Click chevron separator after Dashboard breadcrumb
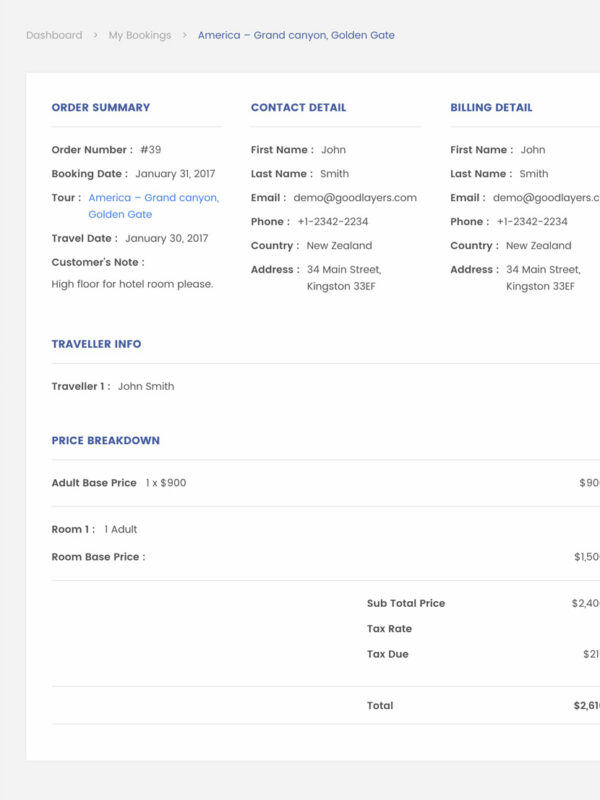600x800 pixels. [x=96, y=35]
